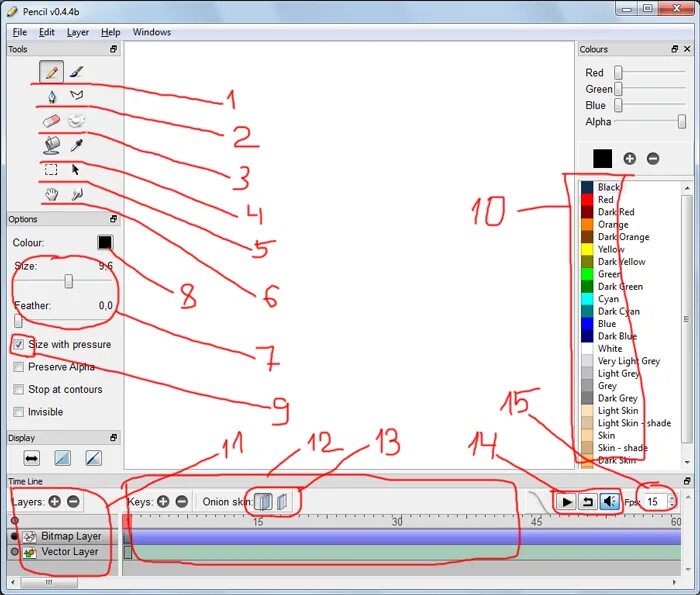
Task: Toggle onion skin next frame button
Action: 282,502
